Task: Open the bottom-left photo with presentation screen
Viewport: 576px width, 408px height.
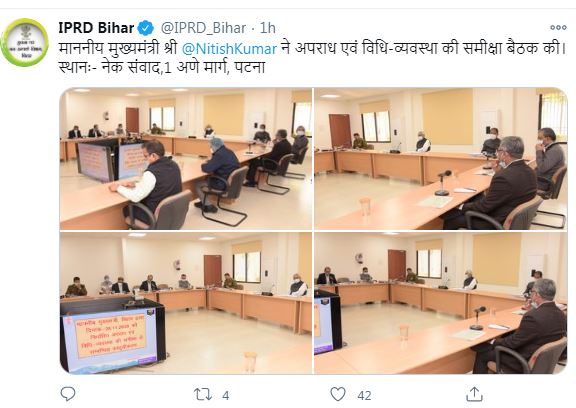Action: (186, 303)
